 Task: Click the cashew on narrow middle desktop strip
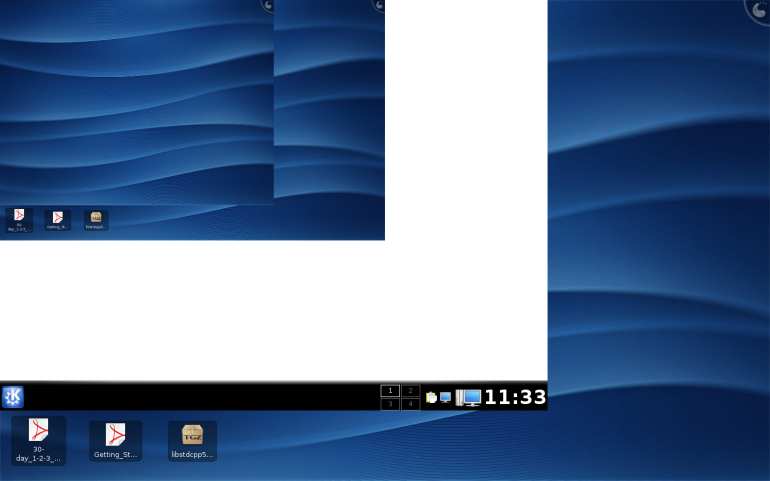379,5
